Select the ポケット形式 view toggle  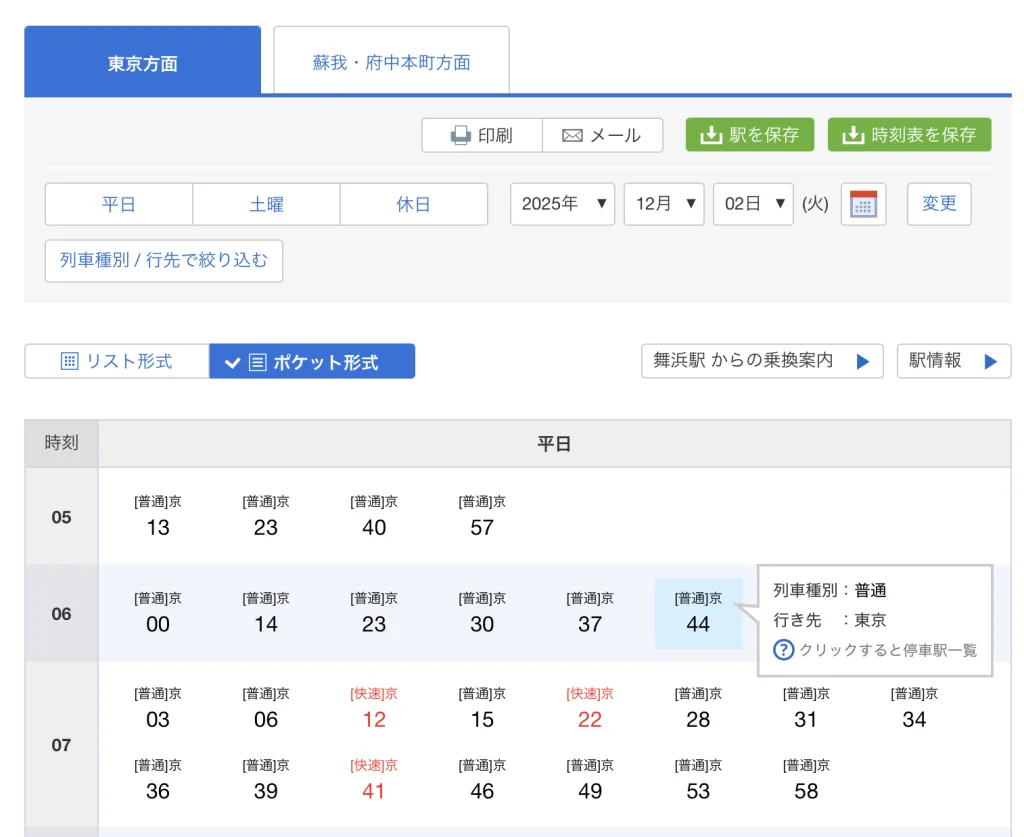tap(312, 361)
